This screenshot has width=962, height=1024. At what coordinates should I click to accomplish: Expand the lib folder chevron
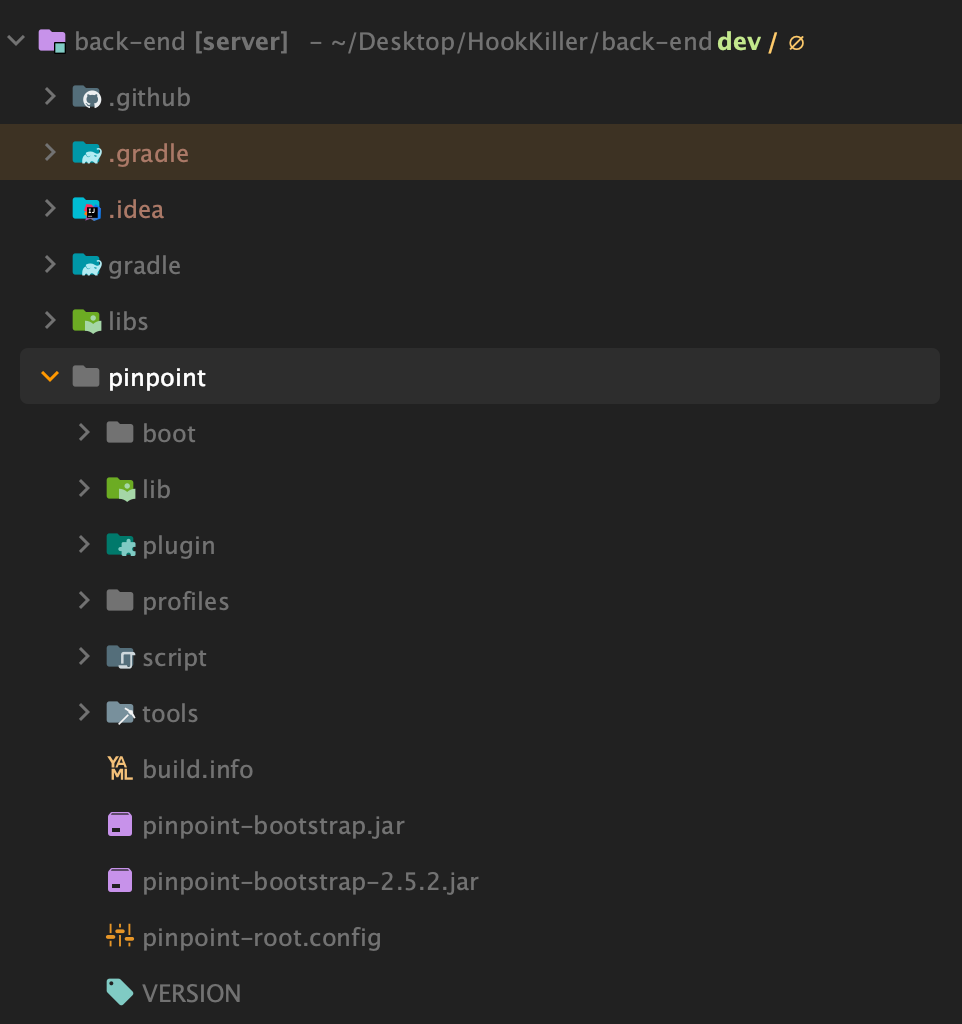[84, 488]
